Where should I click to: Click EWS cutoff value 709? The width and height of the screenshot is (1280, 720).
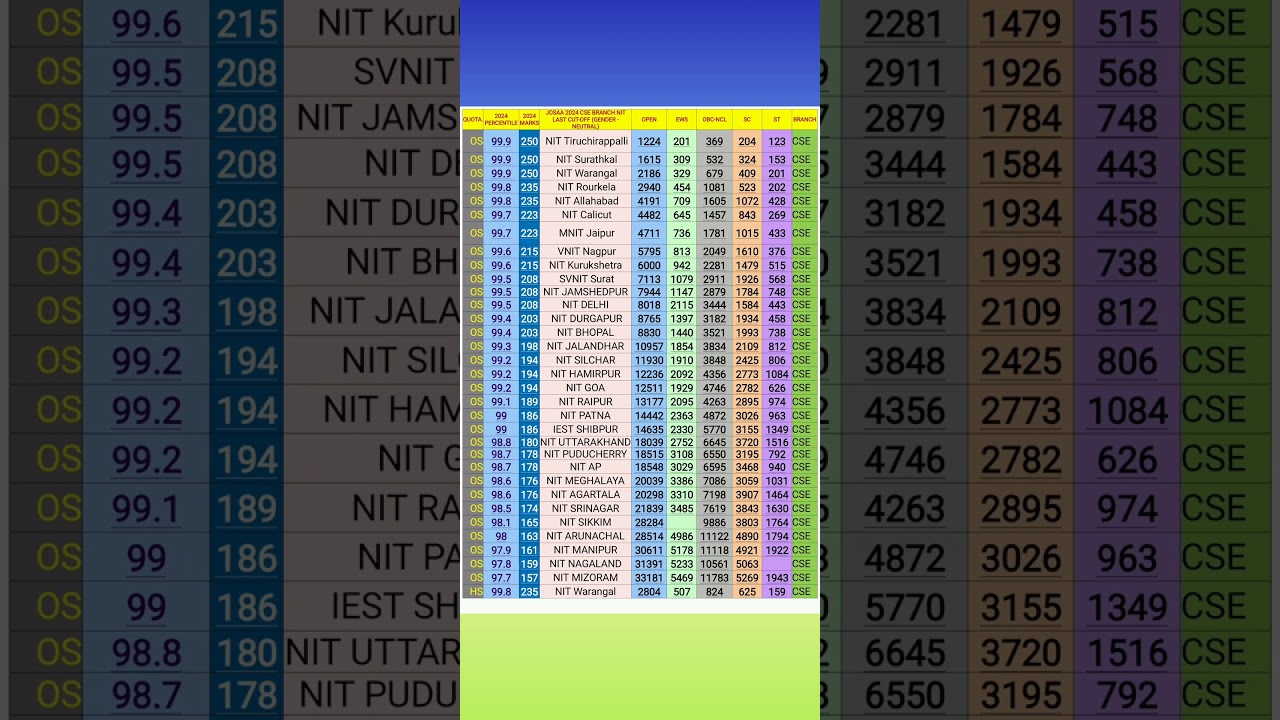(x=682, y=201)
